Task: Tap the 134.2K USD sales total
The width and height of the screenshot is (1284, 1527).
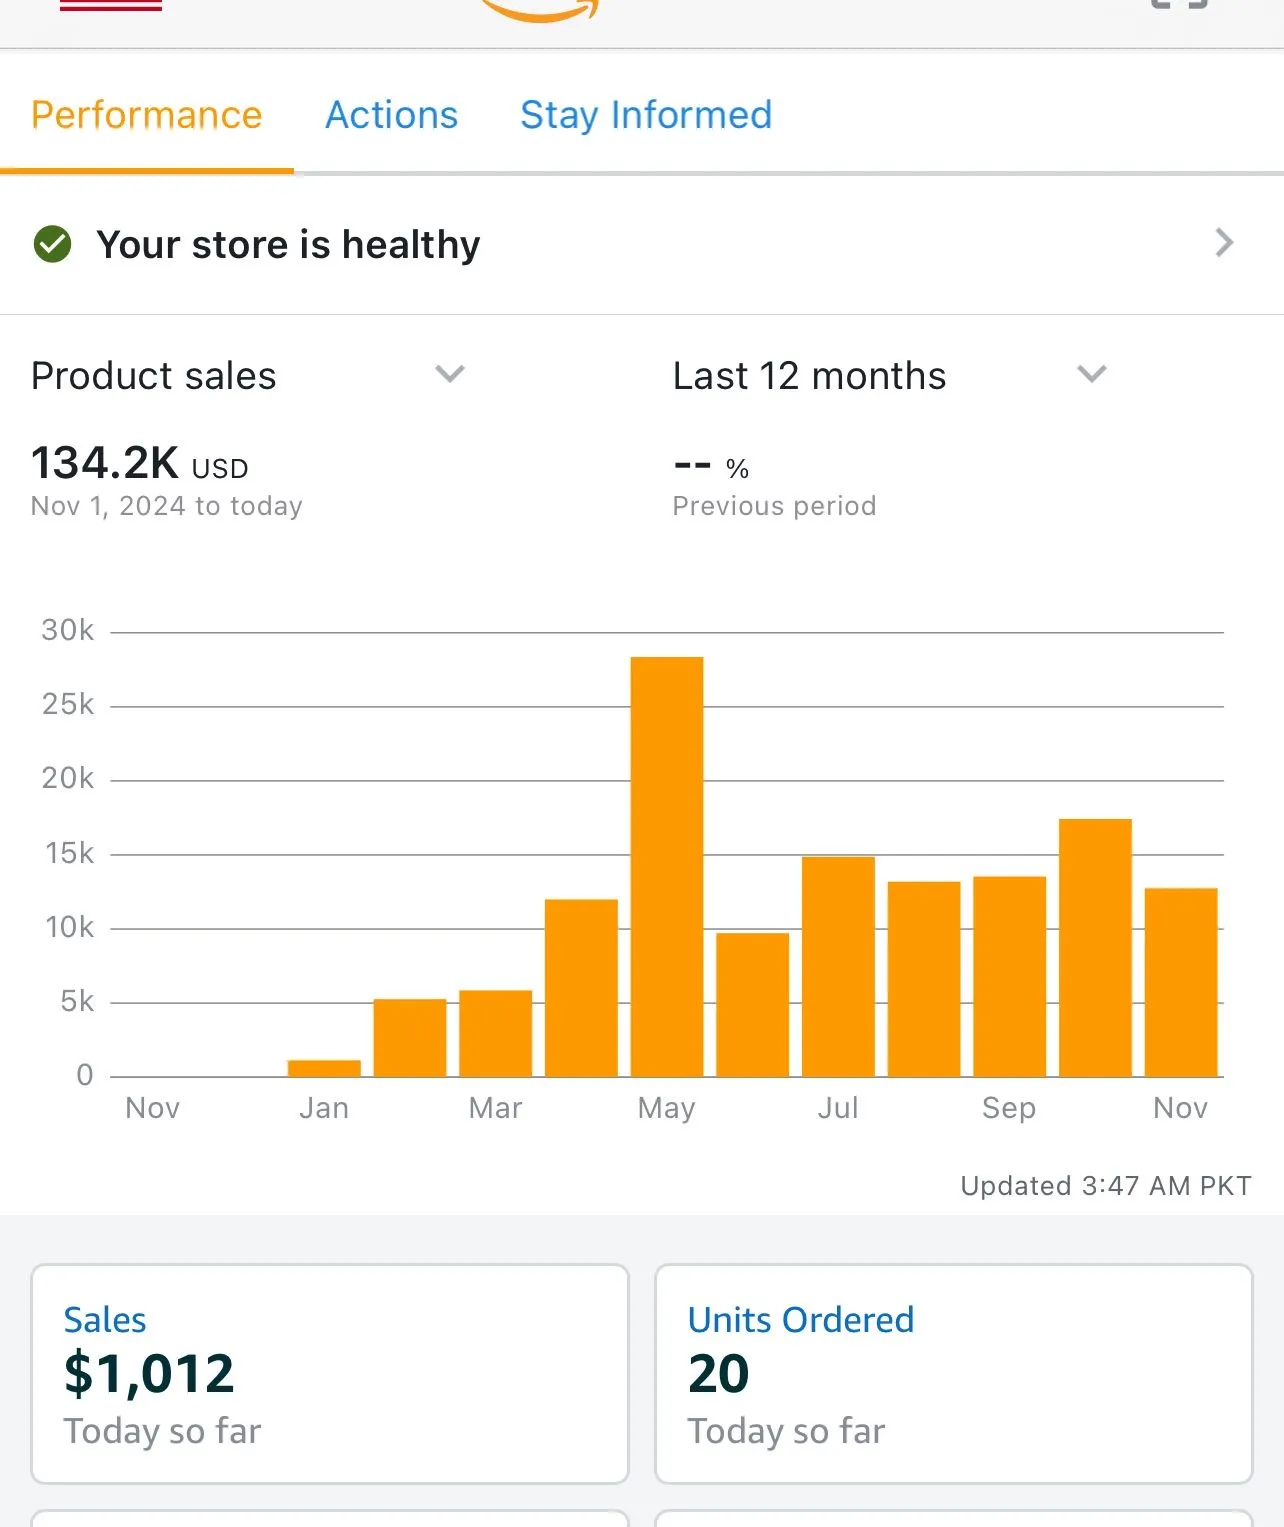Action: 140,464
